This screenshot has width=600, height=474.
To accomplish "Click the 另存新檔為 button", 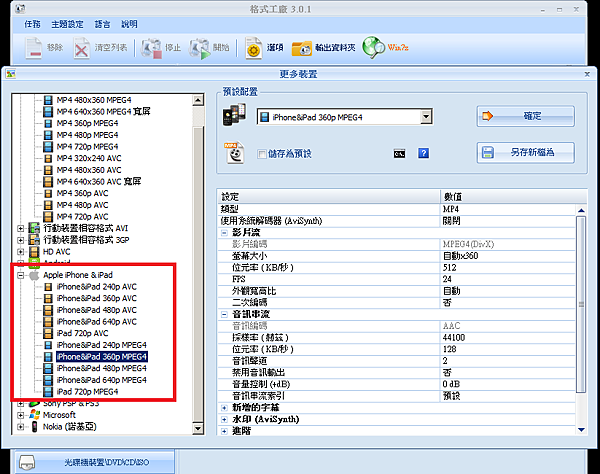I will (x=525, y=153).
